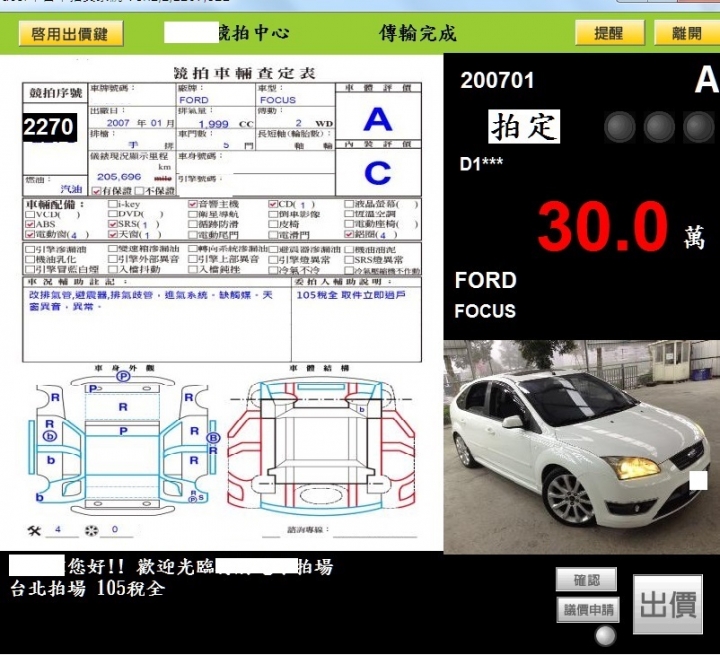Click the middle grey bid indicator light
The width and height of the screenshot is (720, 655).
(x=659, y=127)
